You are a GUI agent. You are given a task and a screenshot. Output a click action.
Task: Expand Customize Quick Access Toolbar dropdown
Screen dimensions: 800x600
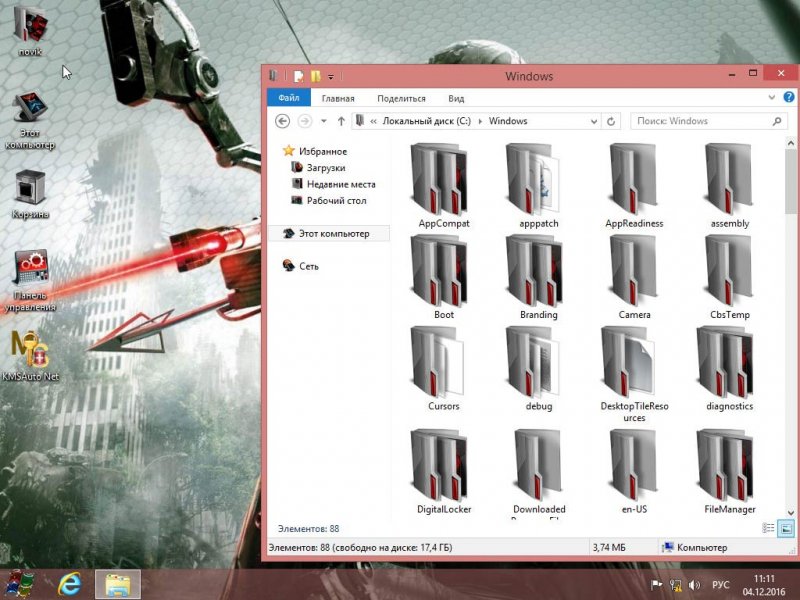coord(331,77)
